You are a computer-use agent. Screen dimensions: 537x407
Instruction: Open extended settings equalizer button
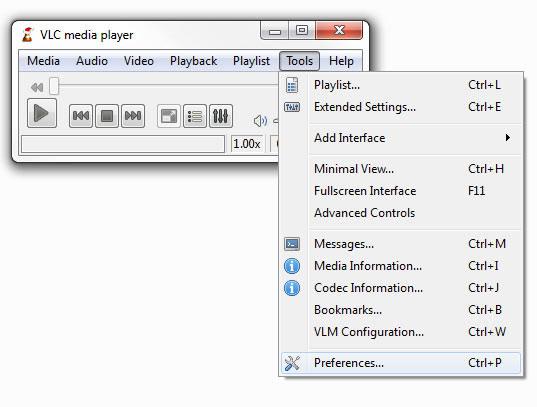pyautogui.click(x=221, y=116)
